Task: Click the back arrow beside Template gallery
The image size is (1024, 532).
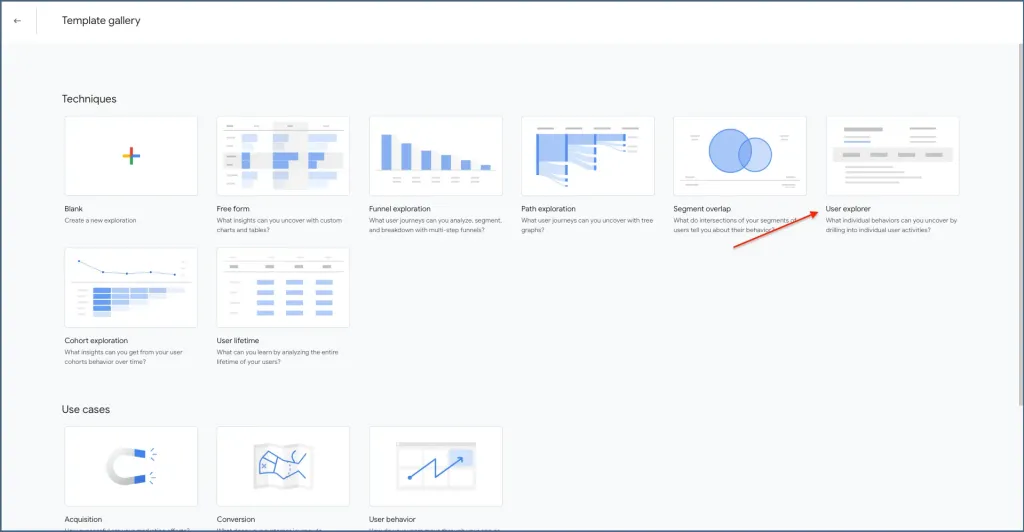Action: [18, 21]
